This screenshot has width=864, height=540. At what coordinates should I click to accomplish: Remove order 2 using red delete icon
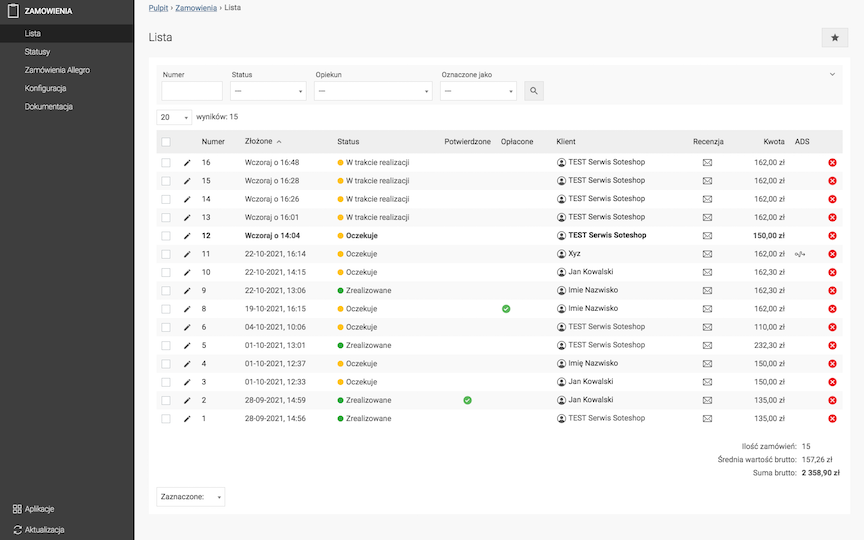[x=832, y=400]
